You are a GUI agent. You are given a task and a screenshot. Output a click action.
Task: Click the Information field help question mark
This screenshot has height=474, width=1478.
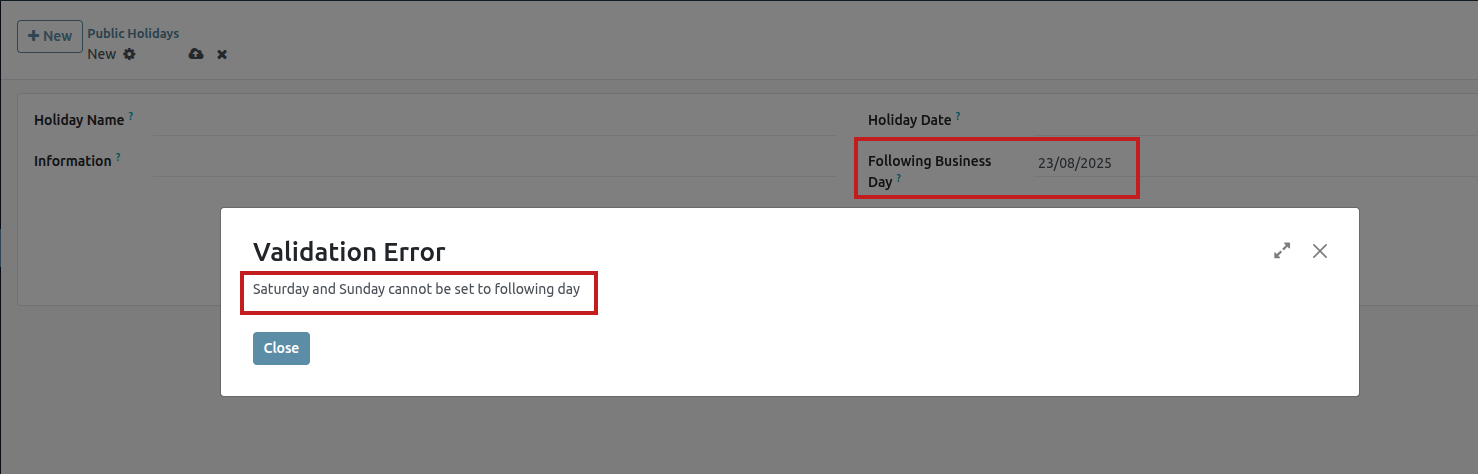coord(118,157)
